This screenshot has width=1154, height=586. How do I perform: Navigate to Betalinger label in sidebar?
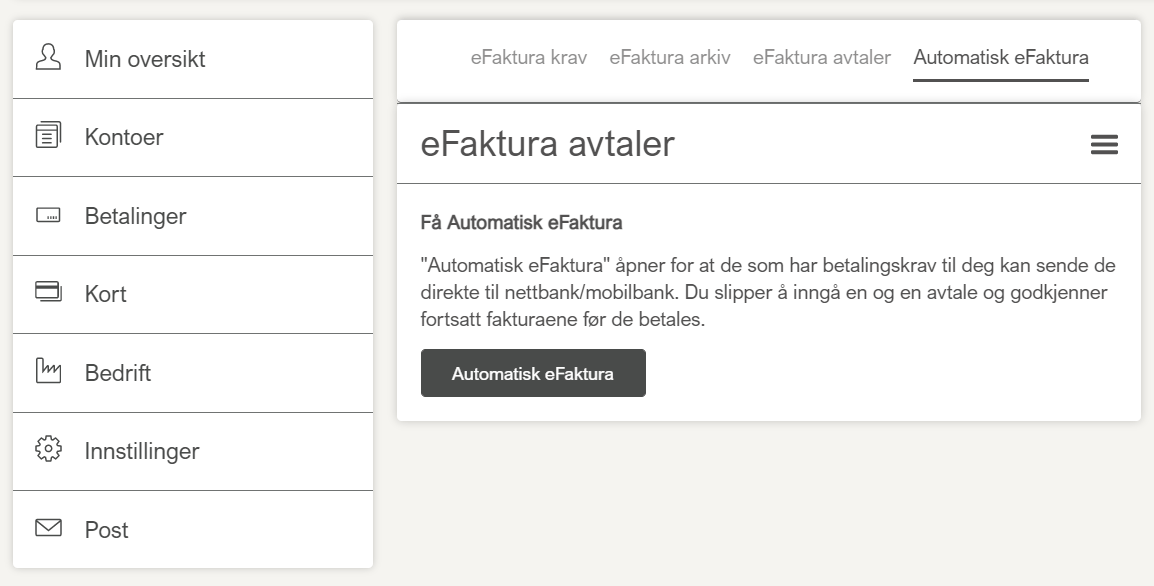[135, 216]
